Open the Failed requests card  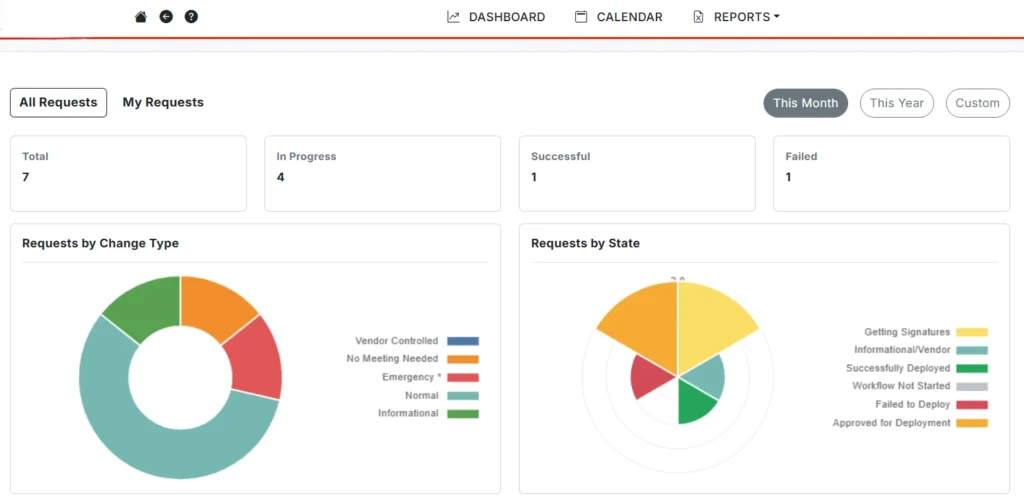click(891, 174)
